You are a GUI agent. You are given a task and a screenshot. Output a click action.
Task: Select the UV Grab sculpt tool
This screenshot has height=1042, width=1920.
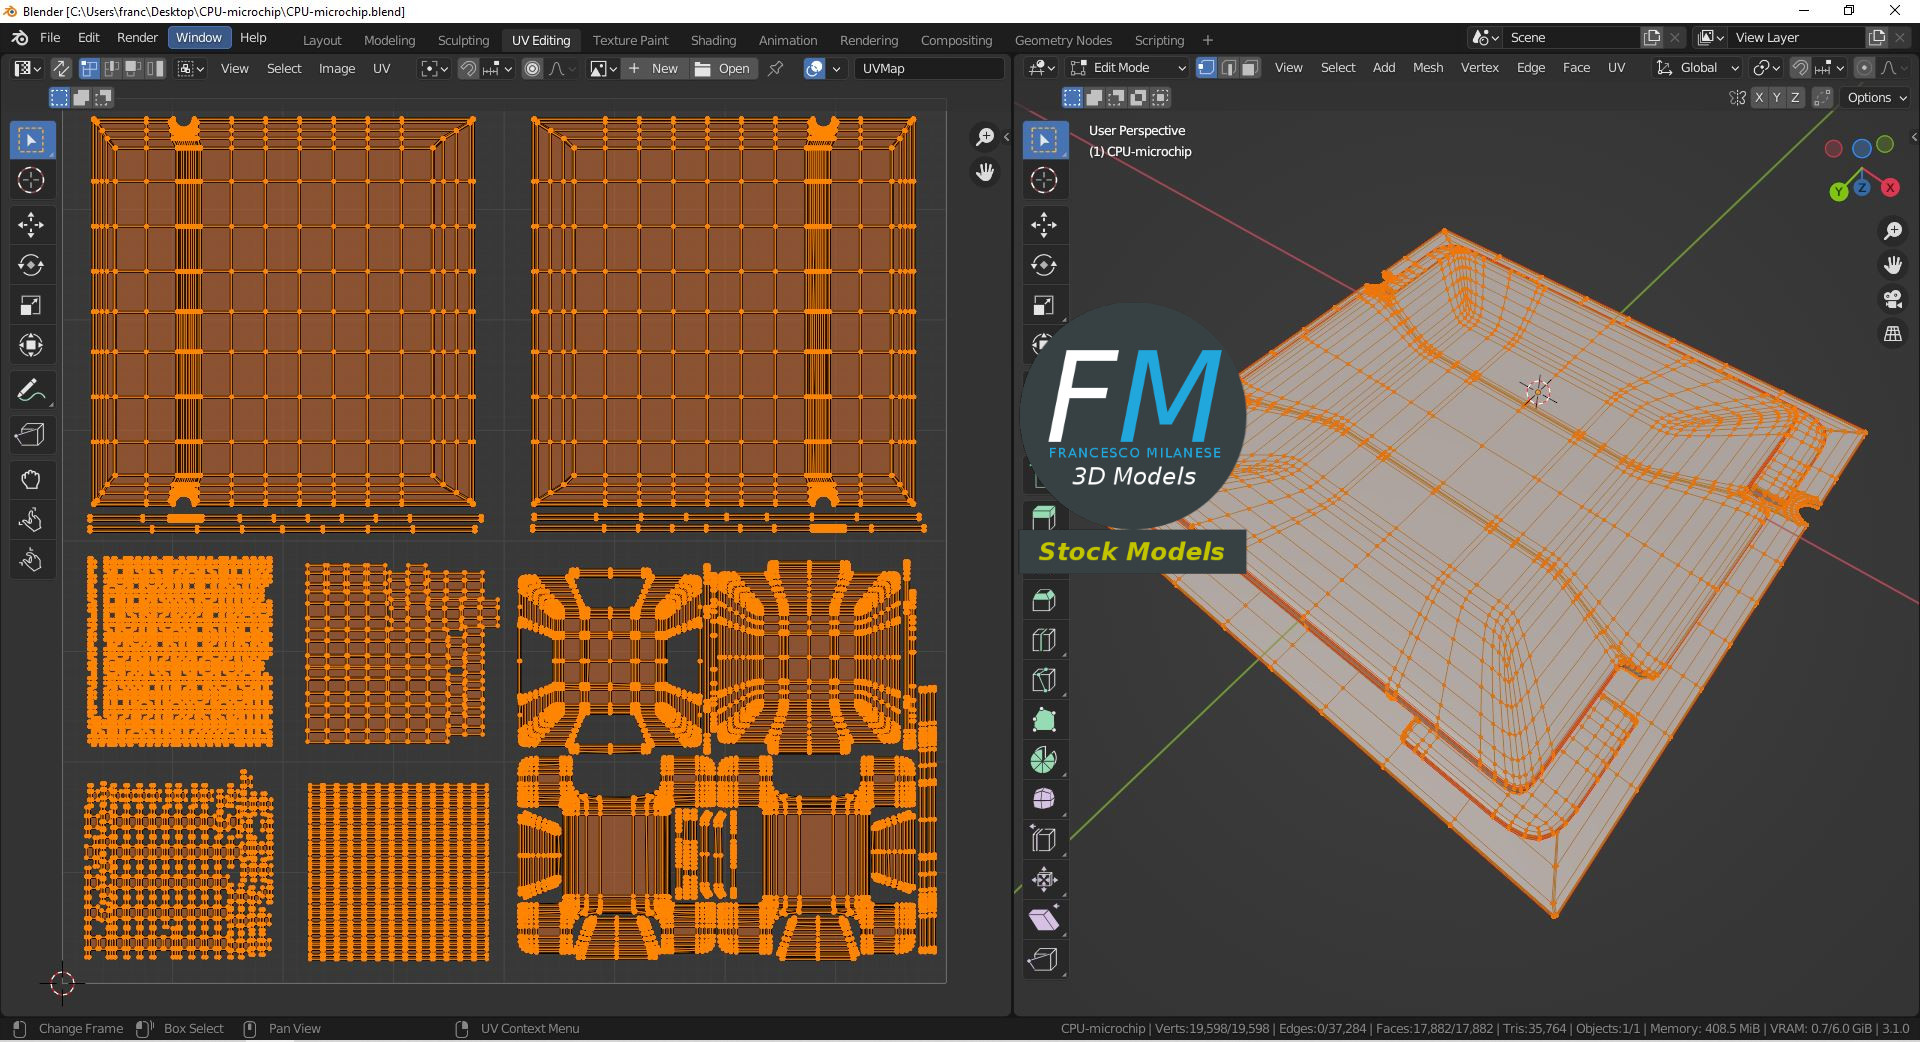click(x=31, y=480)
